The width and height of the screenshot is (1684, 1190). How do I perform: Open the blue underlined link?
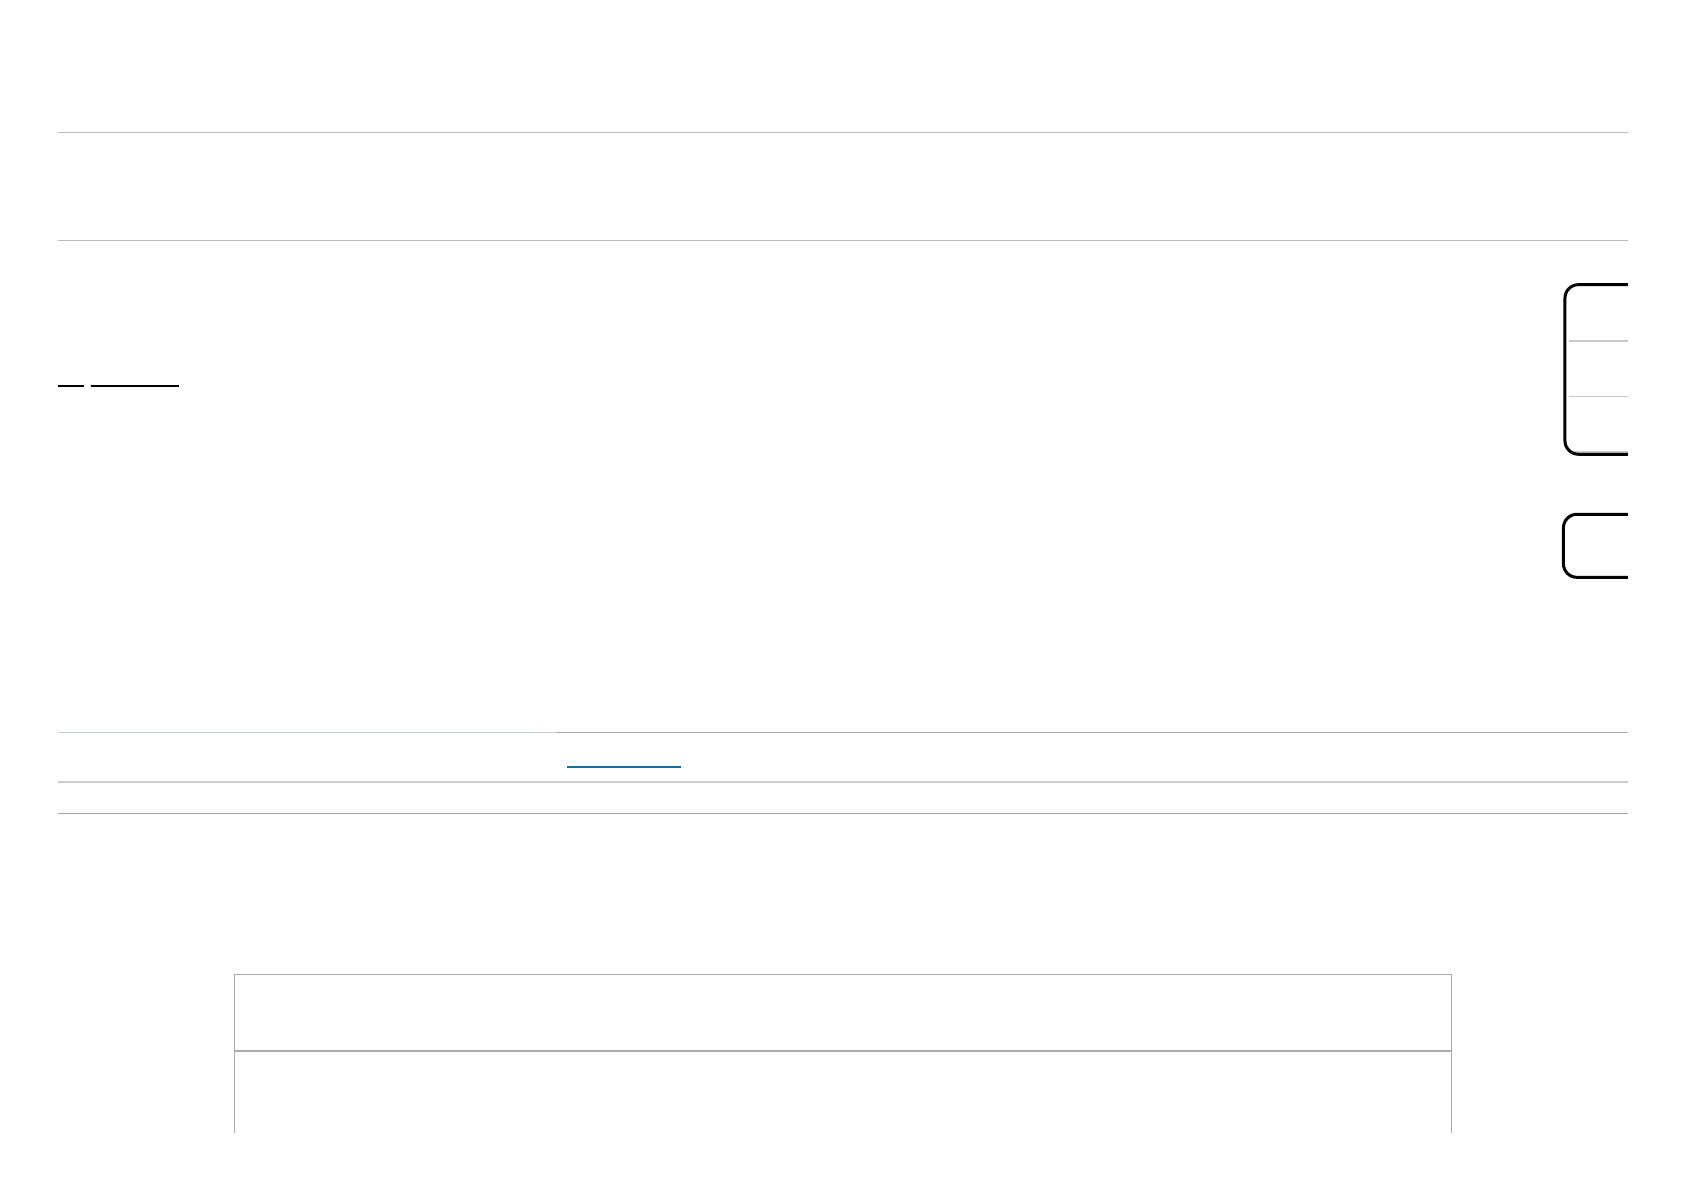624,766
